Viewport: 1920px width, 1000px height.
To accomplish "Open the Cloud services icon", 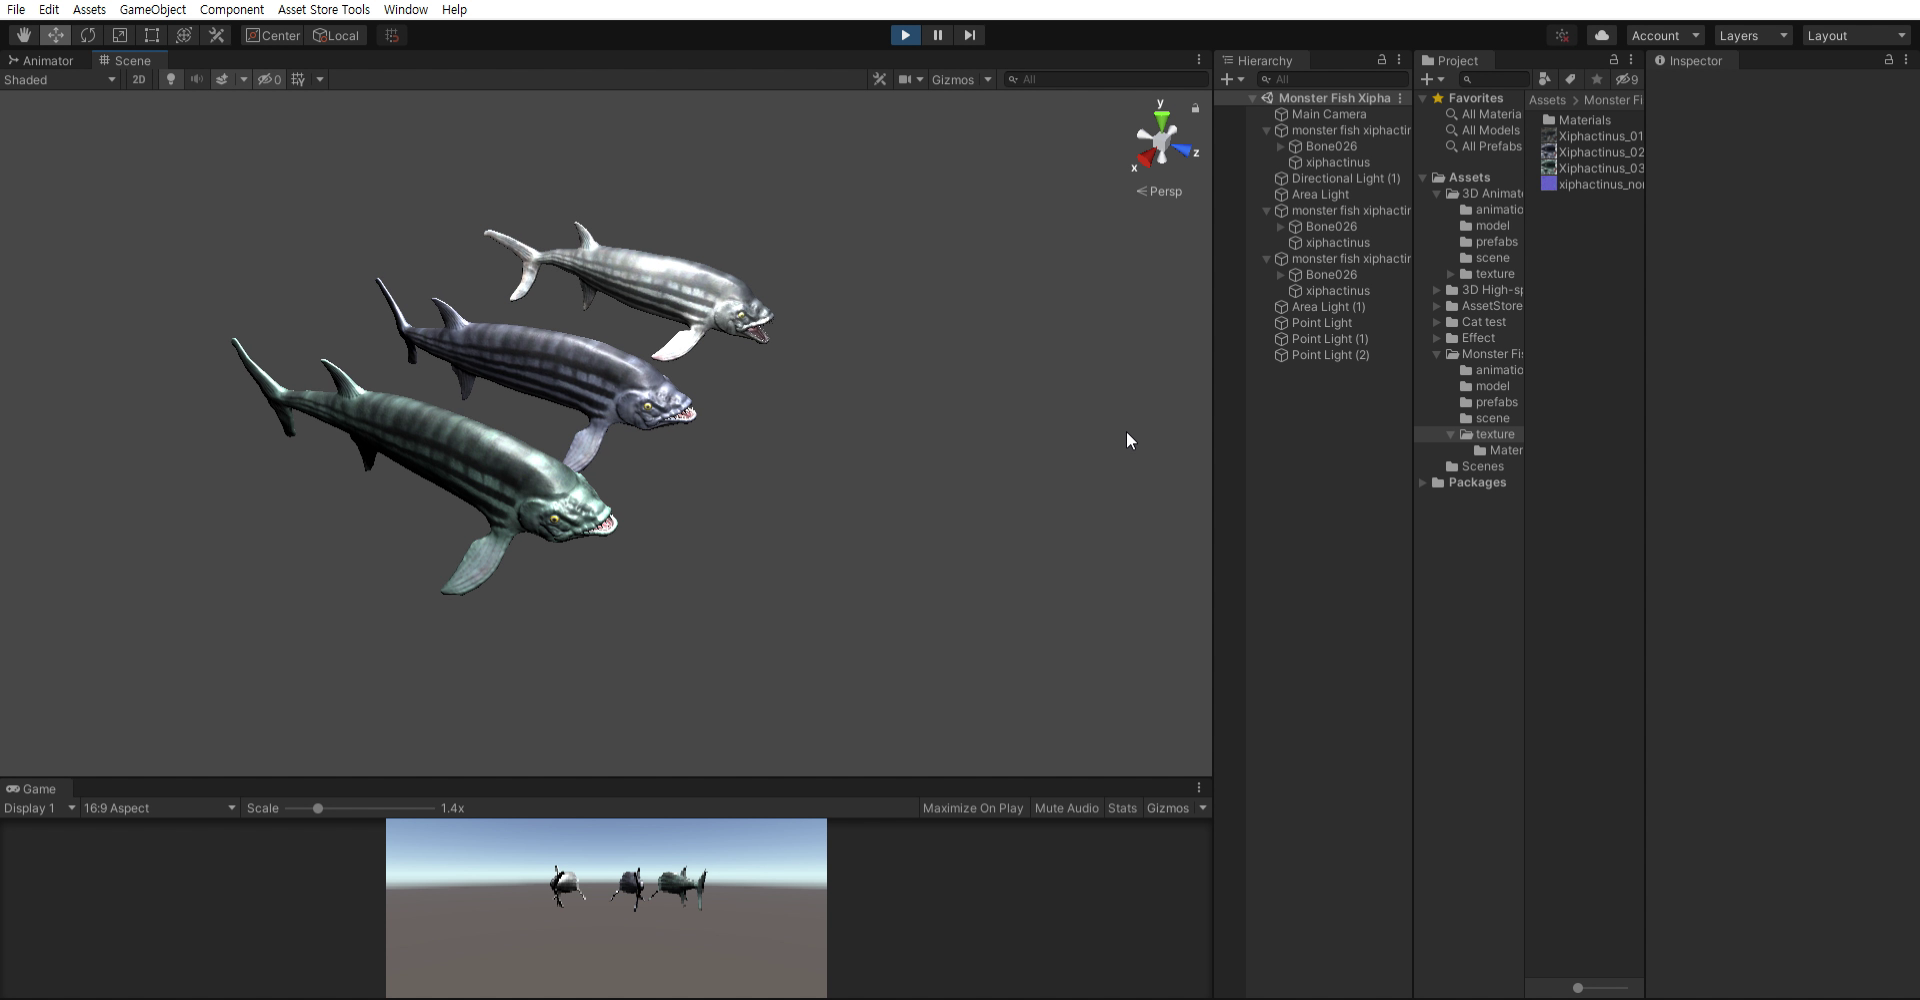I will click(1601, 35).
